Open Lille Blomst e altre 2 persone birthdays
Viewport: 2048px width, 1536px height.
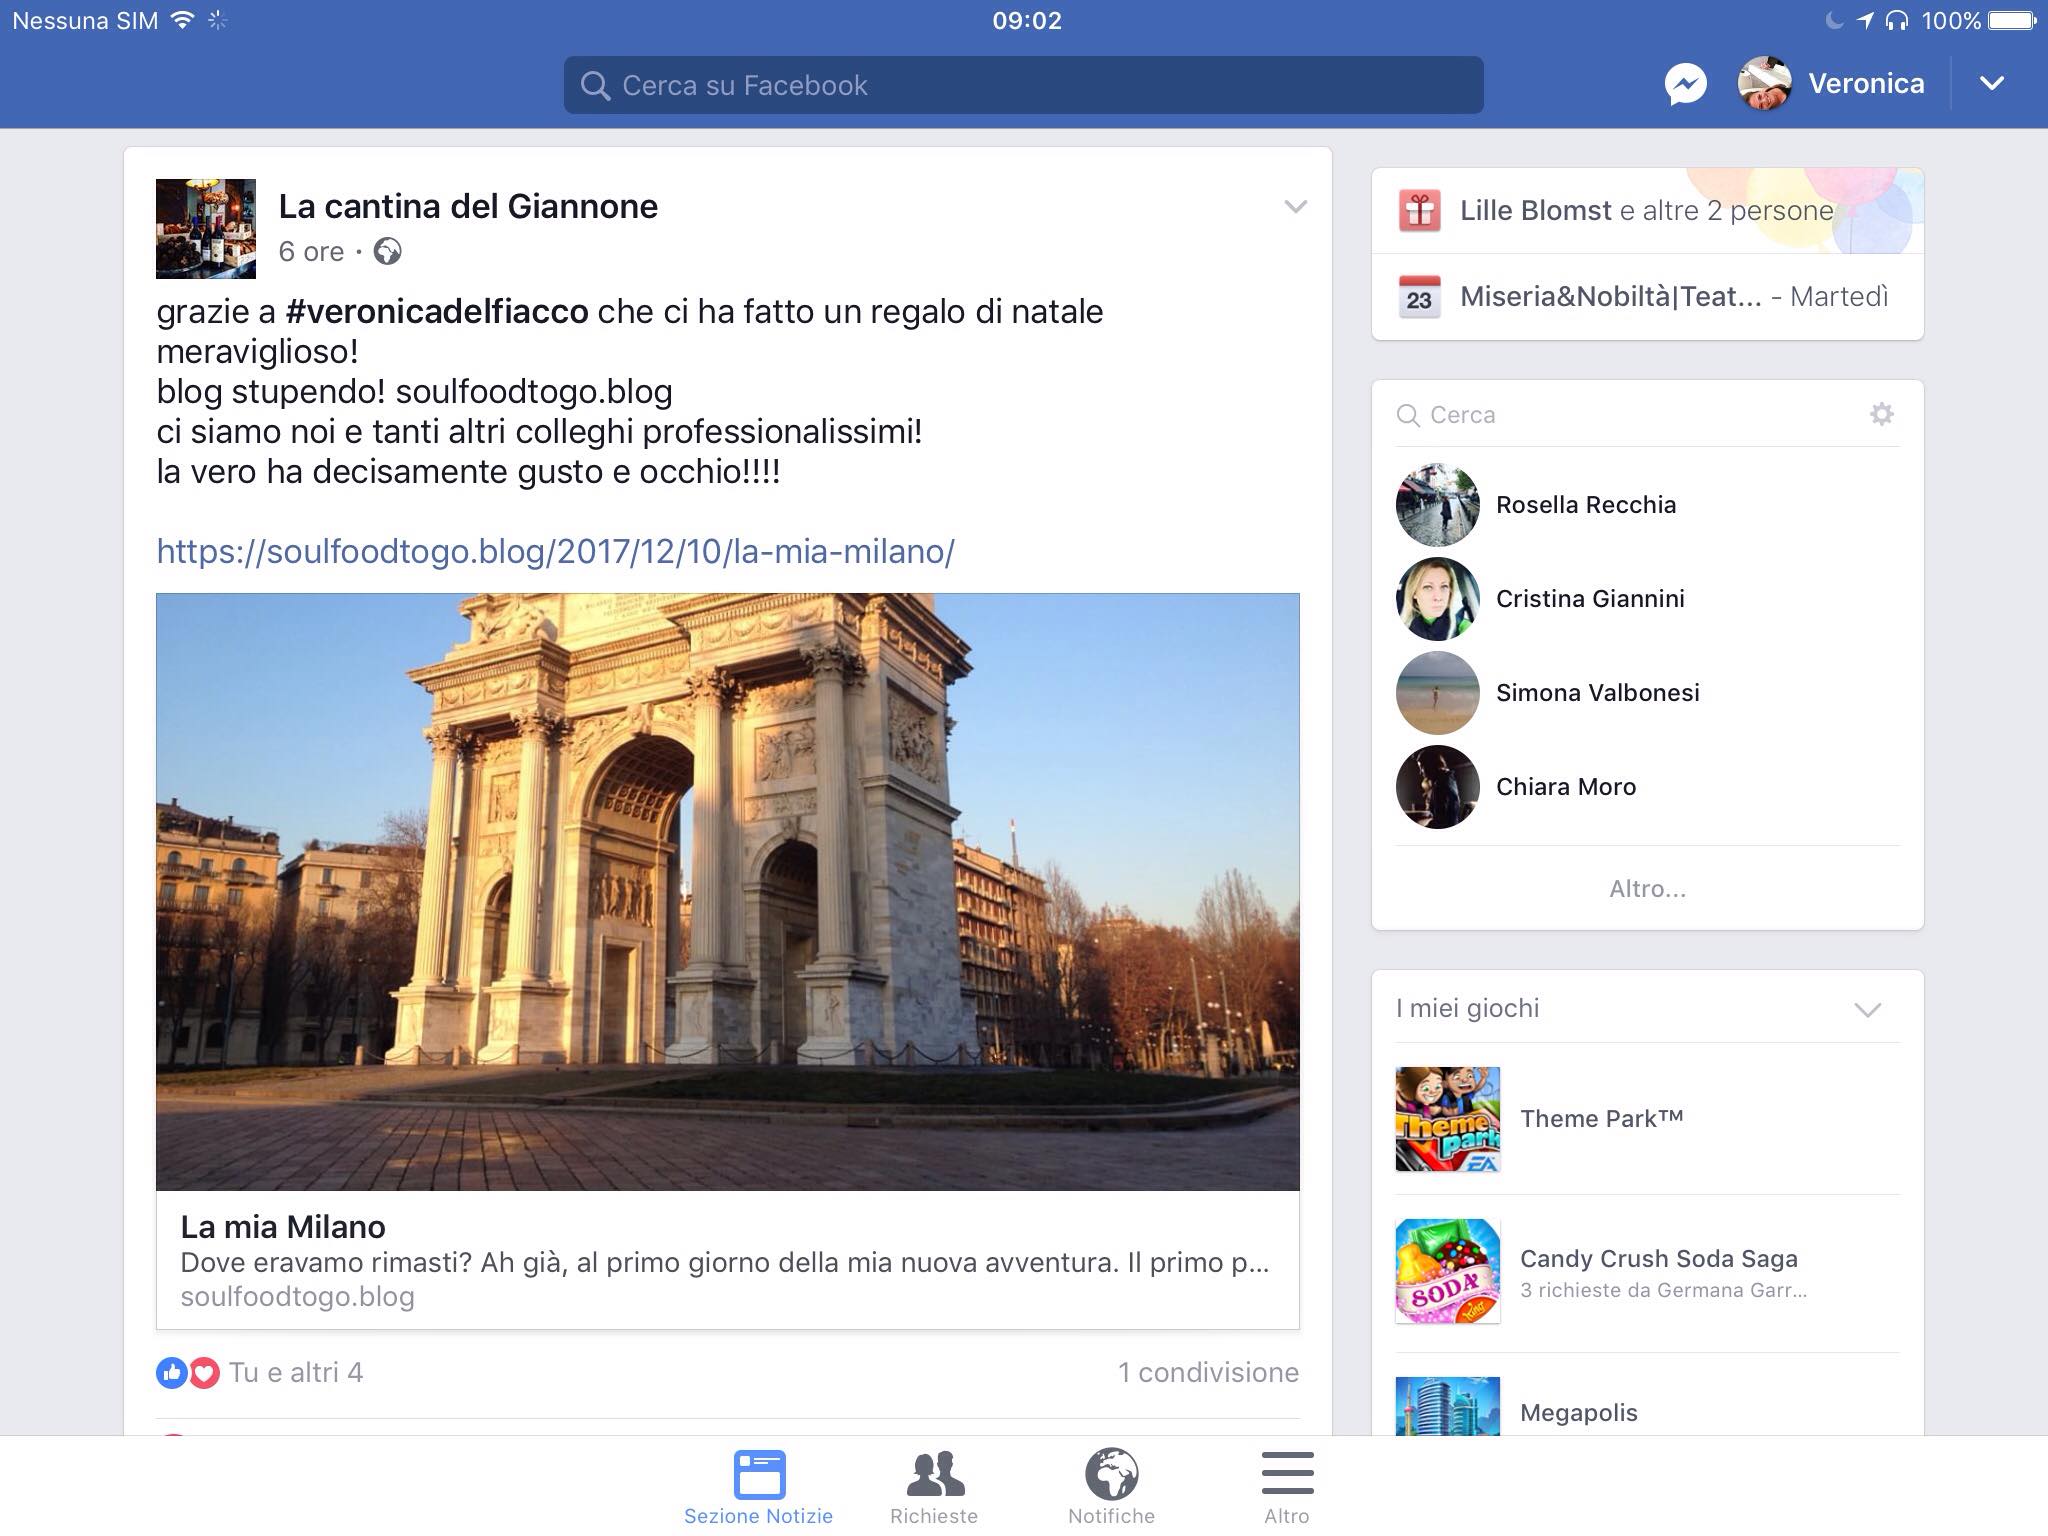(x=1646, y=211)
